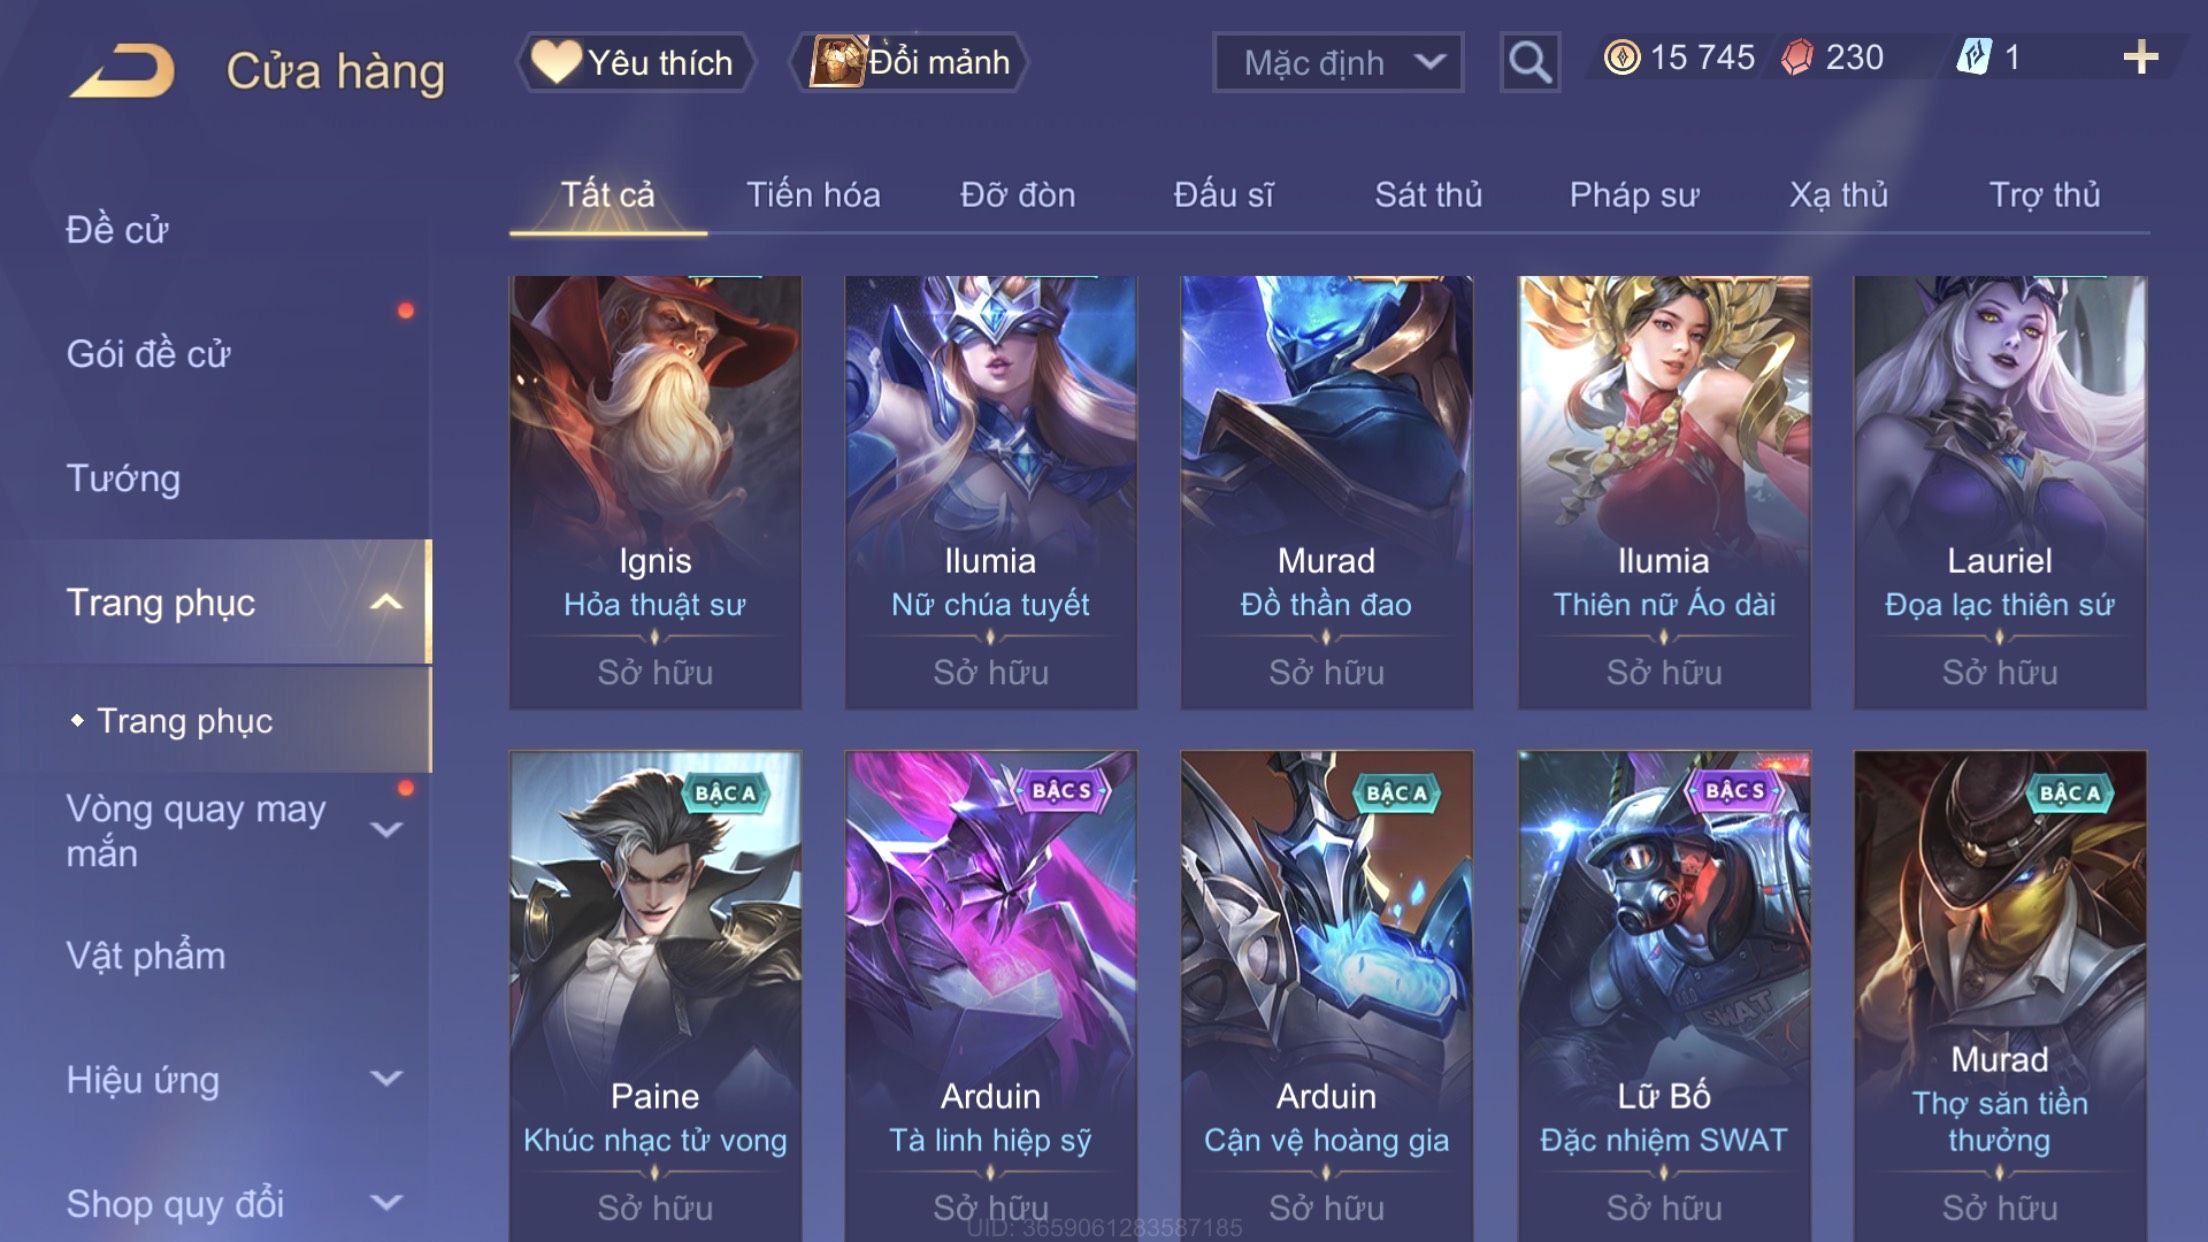Select Lữ Bố Đặc nhiệm SWAT skin

(1664, 996)
